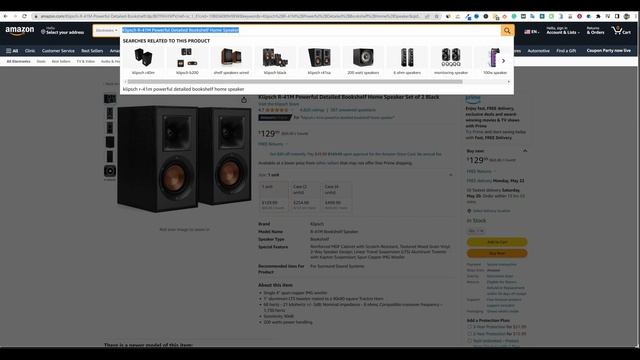The image size is (640, 360).
Task: Choose the 1 unit size option
Action: (x=273, y=197)
